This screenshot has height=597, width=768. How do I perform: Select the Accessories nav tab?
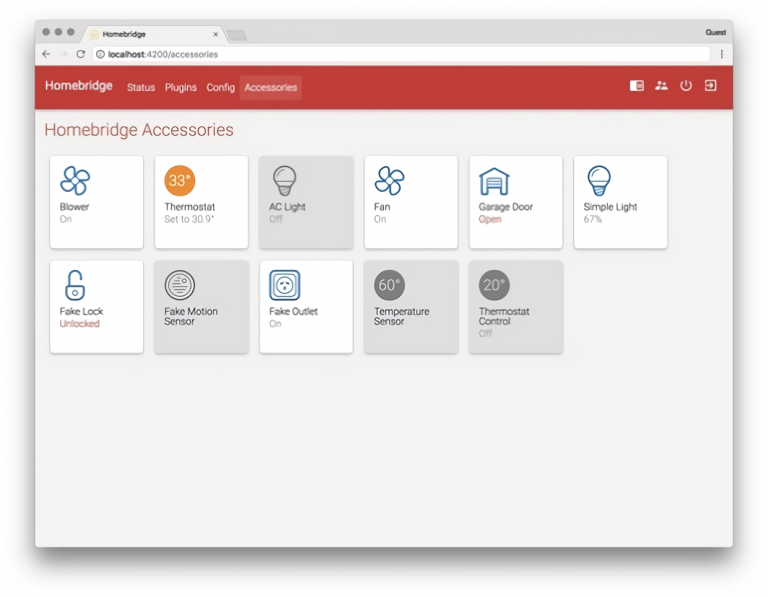[x=271, y=88]
